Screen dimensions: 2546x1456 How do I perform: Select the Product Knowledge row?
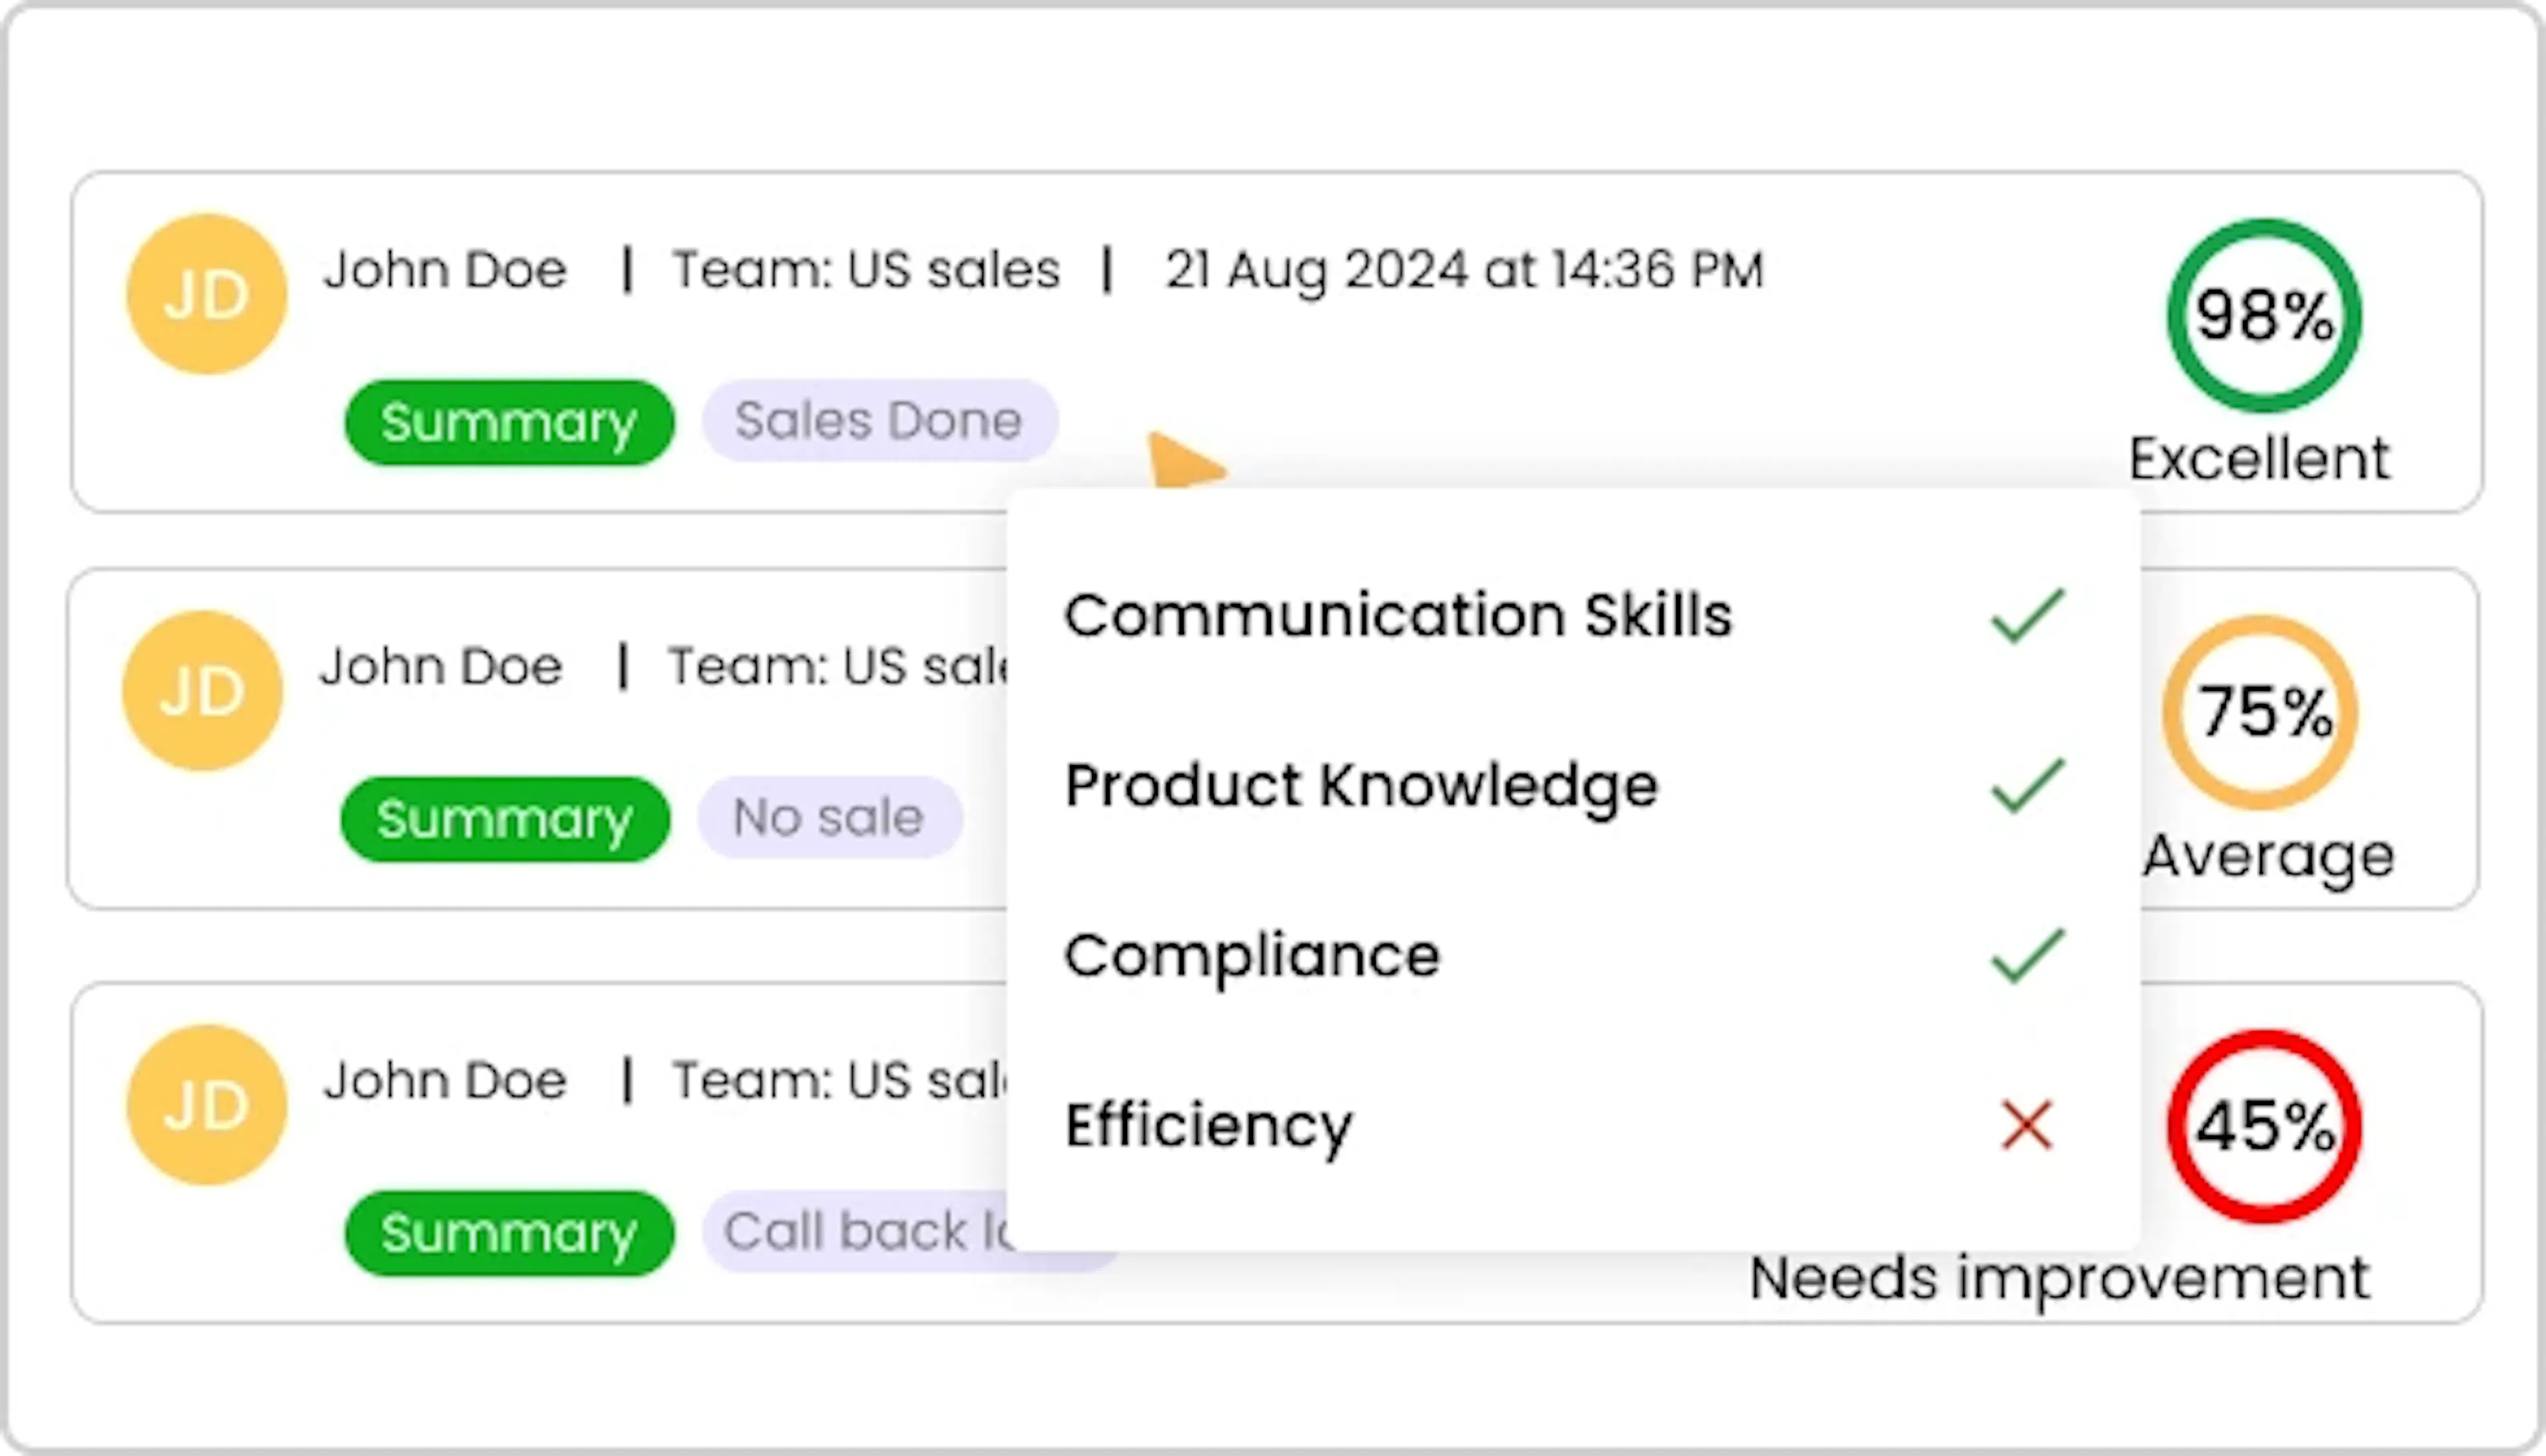pos(1565,785)
